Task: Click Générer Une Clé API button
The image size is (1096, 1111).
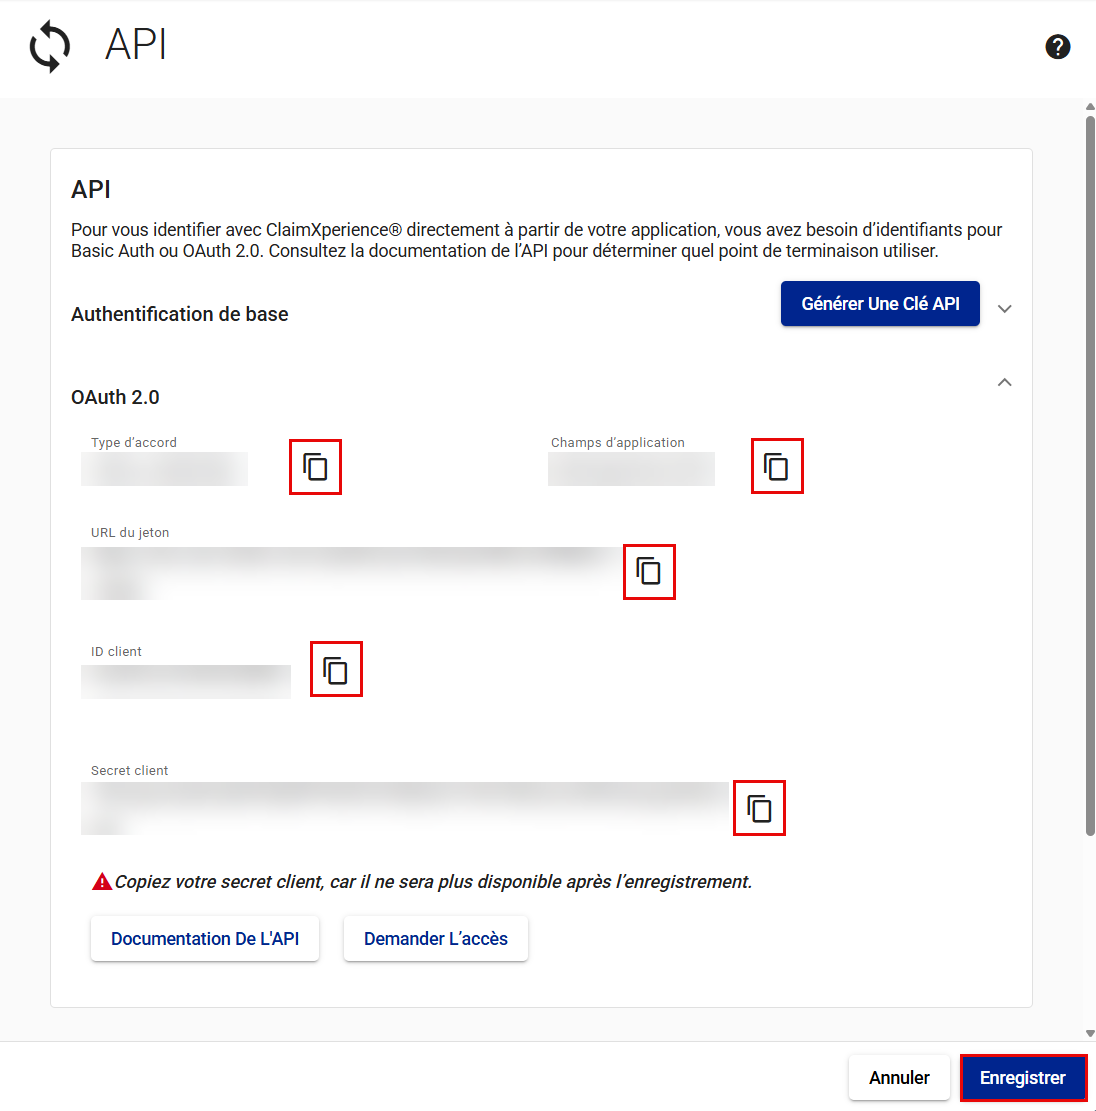Action: pos(880,304)
